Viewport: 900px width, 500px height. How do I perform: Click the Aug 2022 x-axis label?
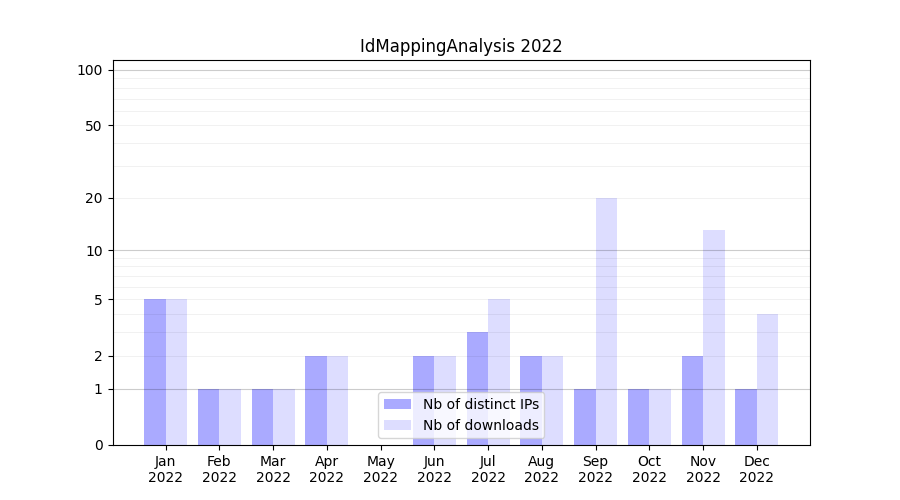coord(541,469)
